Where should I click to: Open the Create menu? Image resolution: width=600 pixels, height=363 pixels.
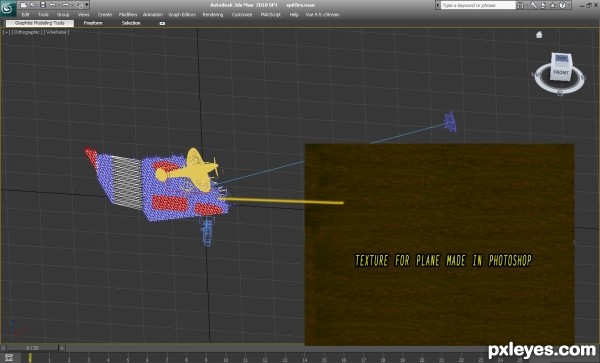coord(104,15)
